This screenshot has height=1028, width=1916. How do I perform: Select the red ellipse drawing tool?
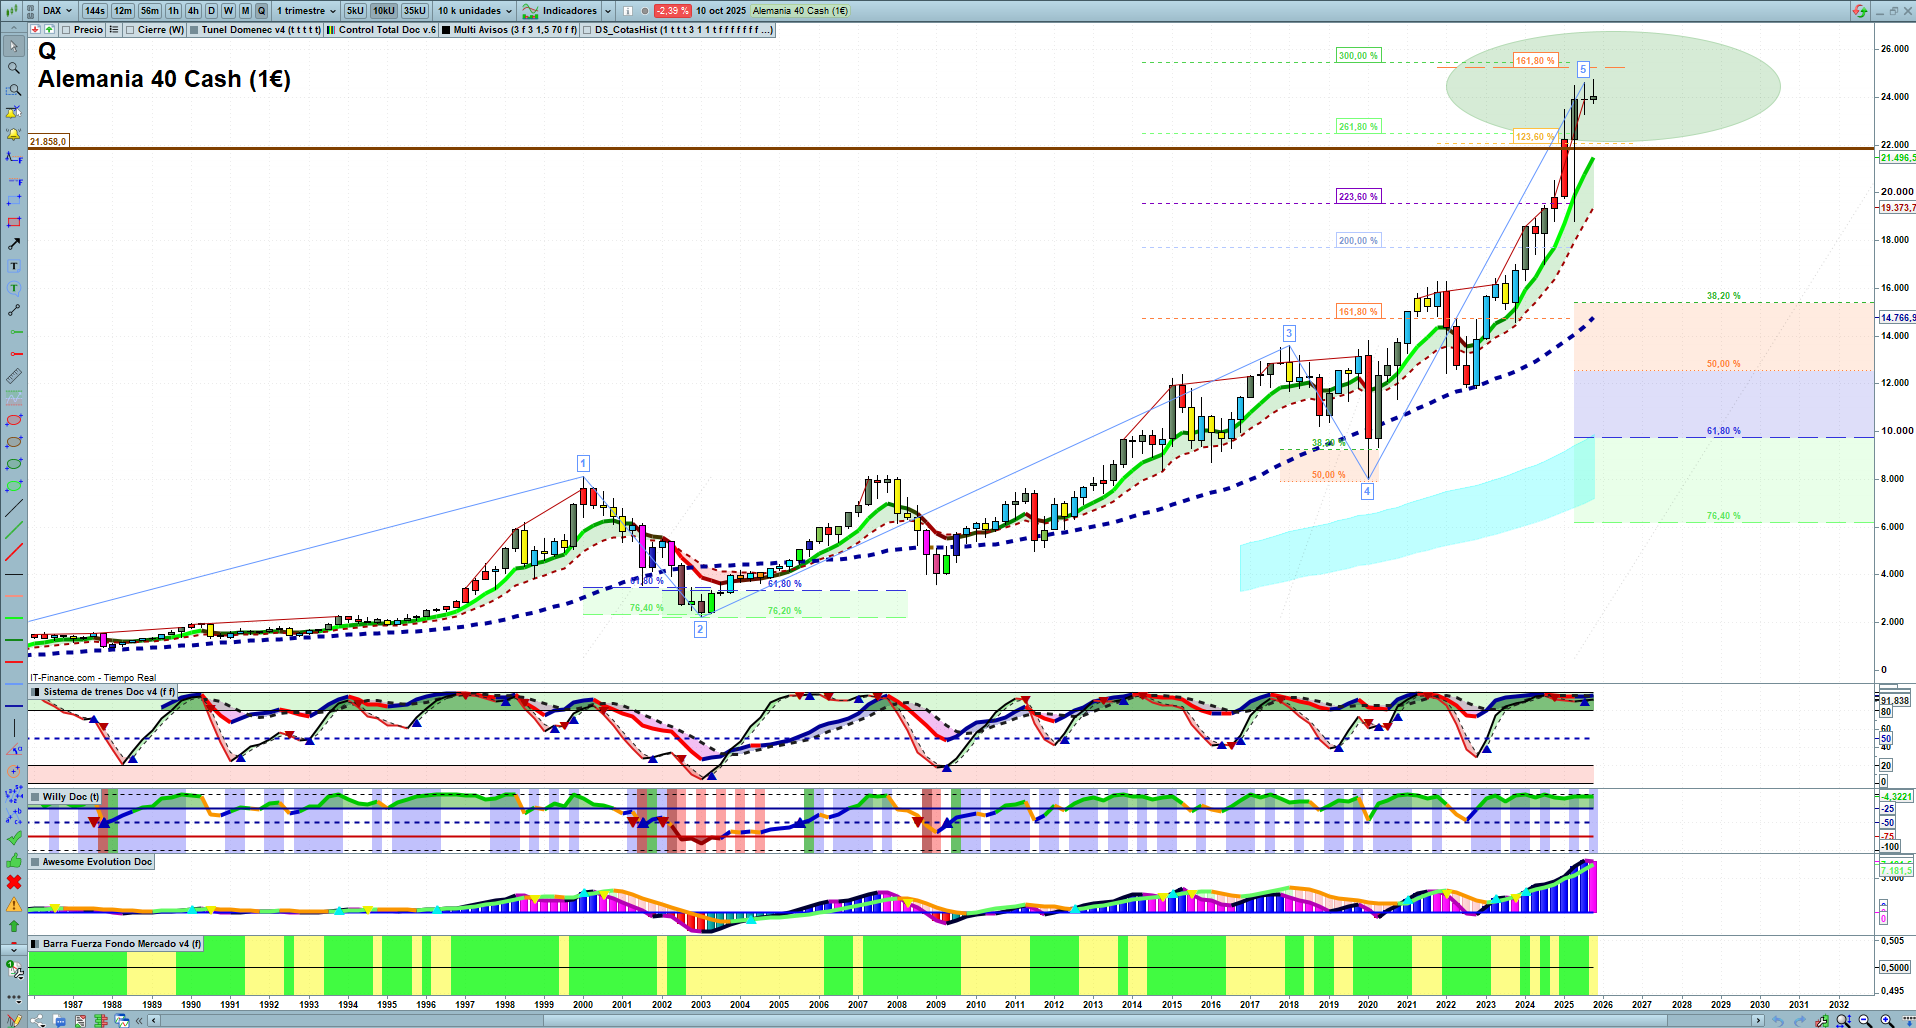pyautogui.click(x=14, y=420)
